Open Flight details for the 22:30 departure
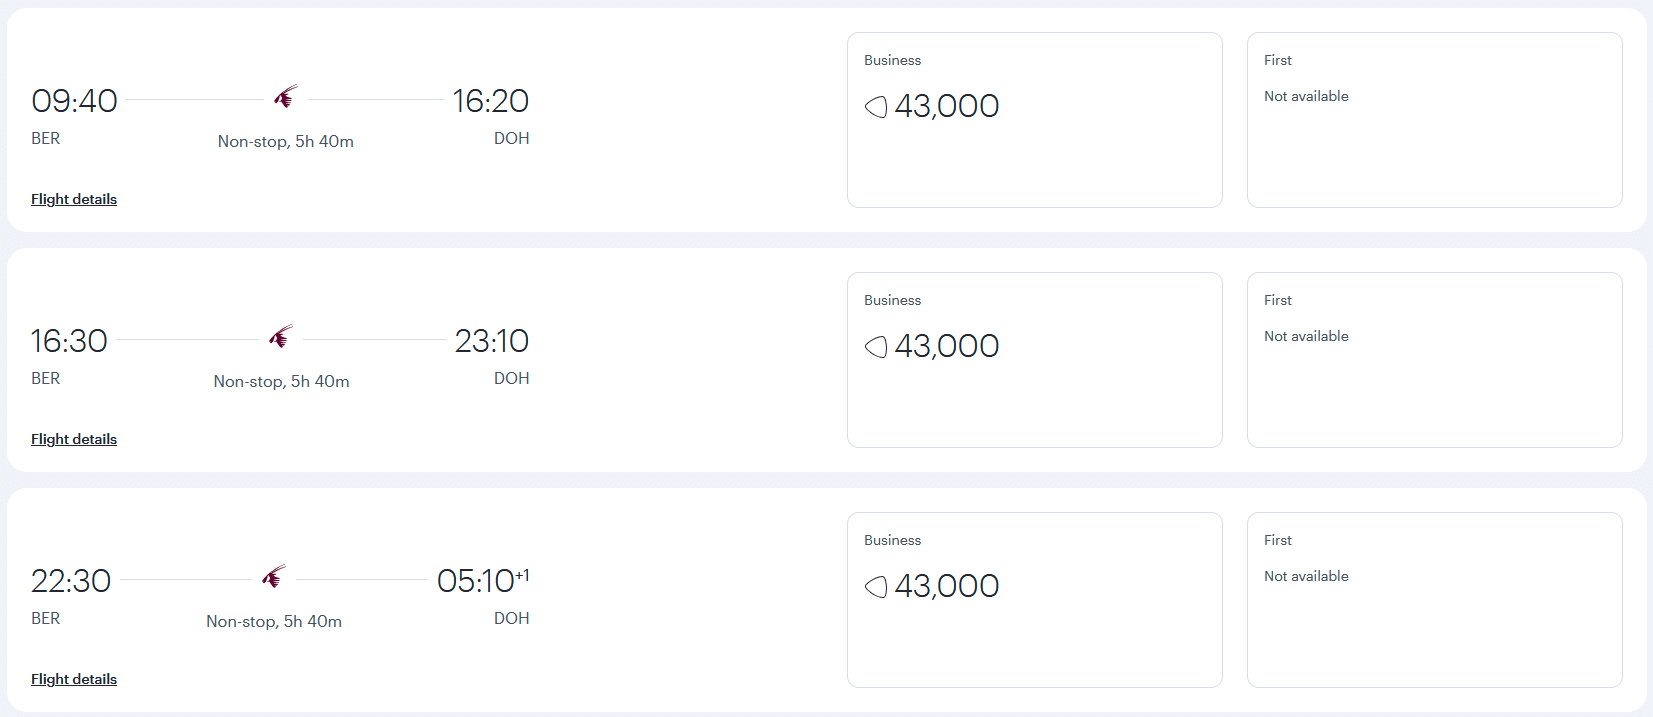This screenshot has height=717, width=1653. coord(74,679)
